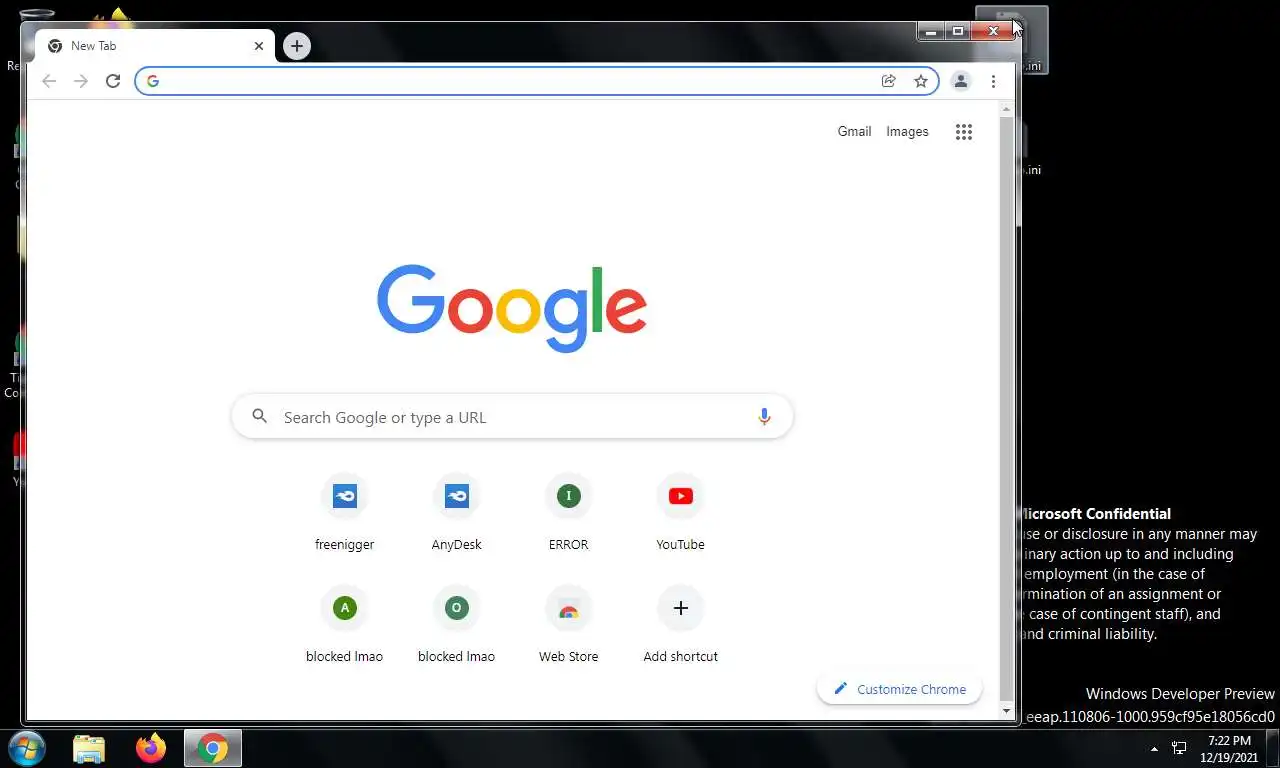Open the Windows Start button
The height and width of the screenshot is (768, 1280).
pyautogui.click(x=27, y=748)
